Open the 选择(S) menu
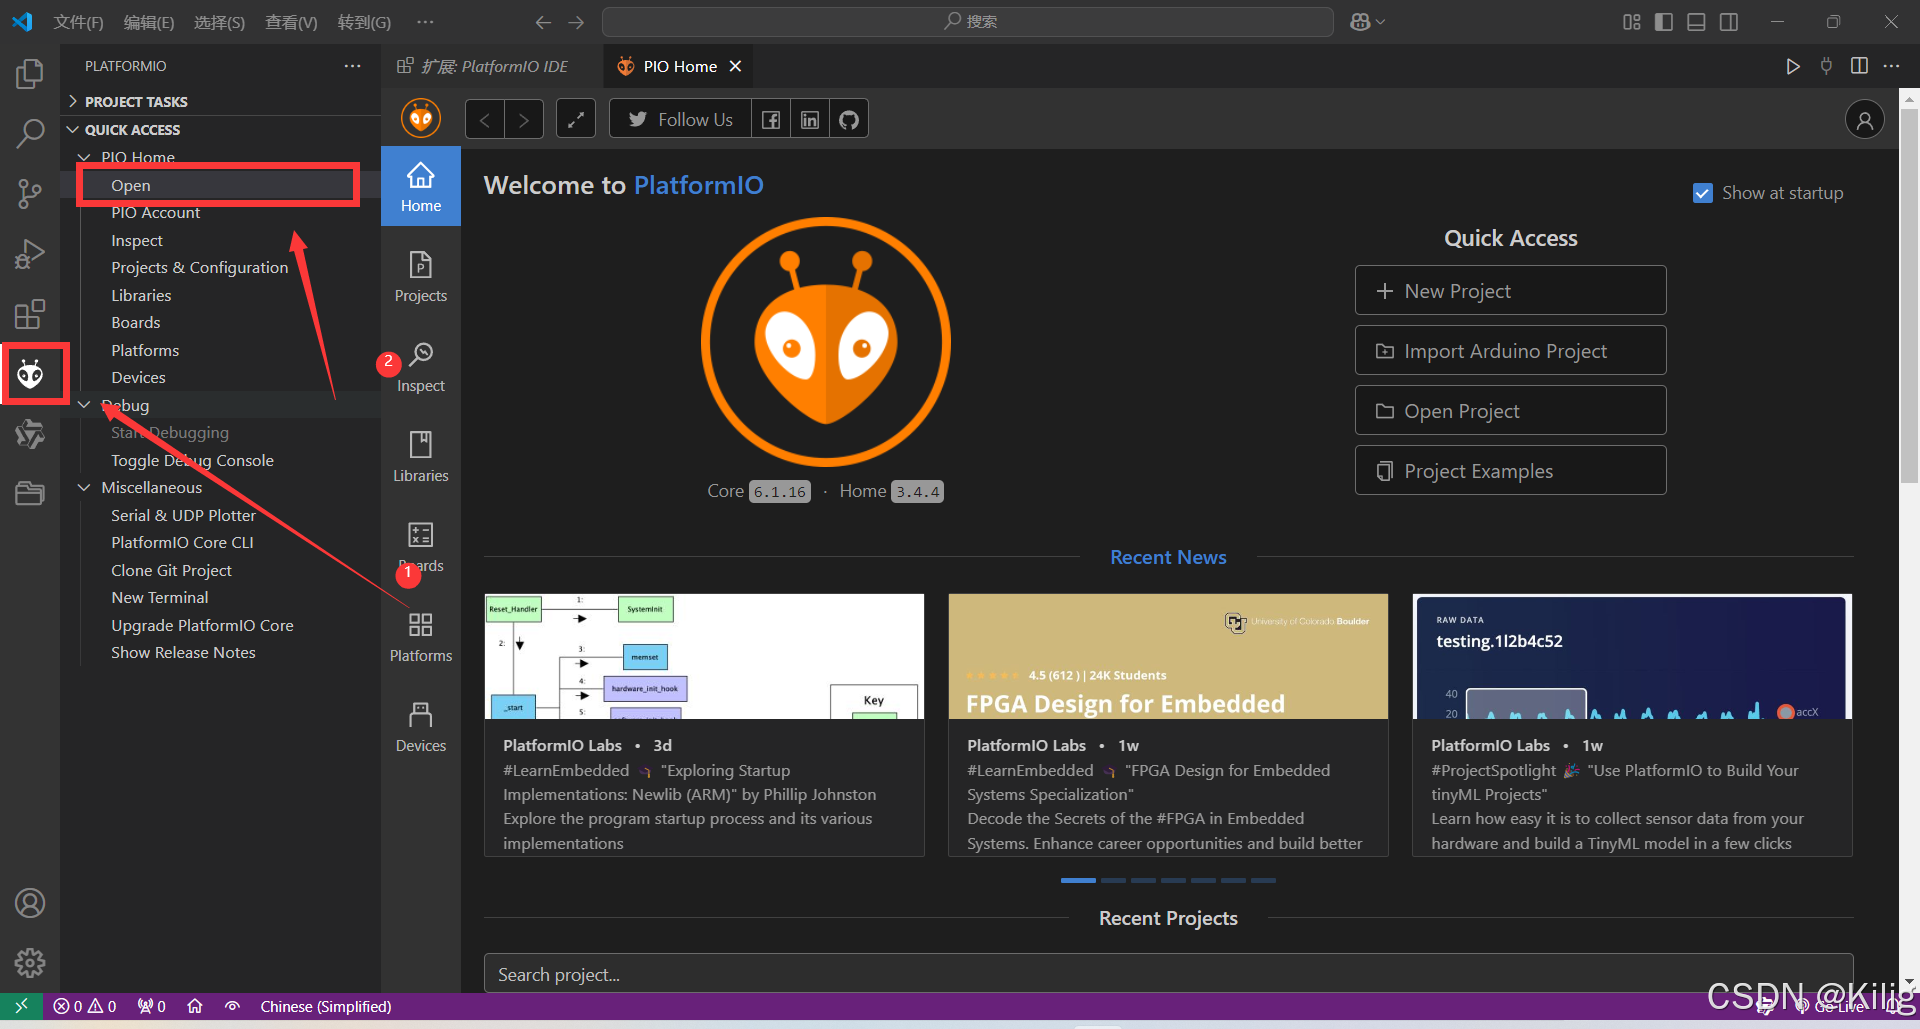 [219, 22]
